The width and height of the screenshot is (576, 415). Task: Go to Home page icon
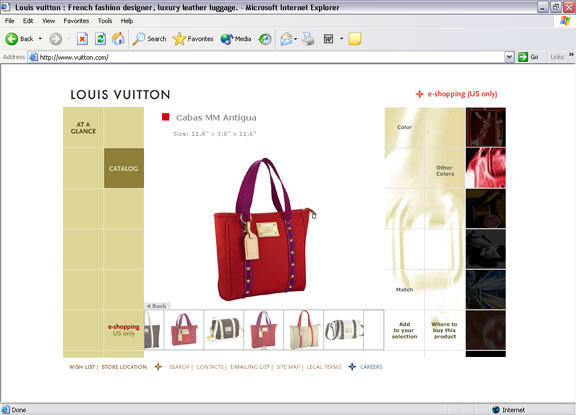(x=118, y=39)
